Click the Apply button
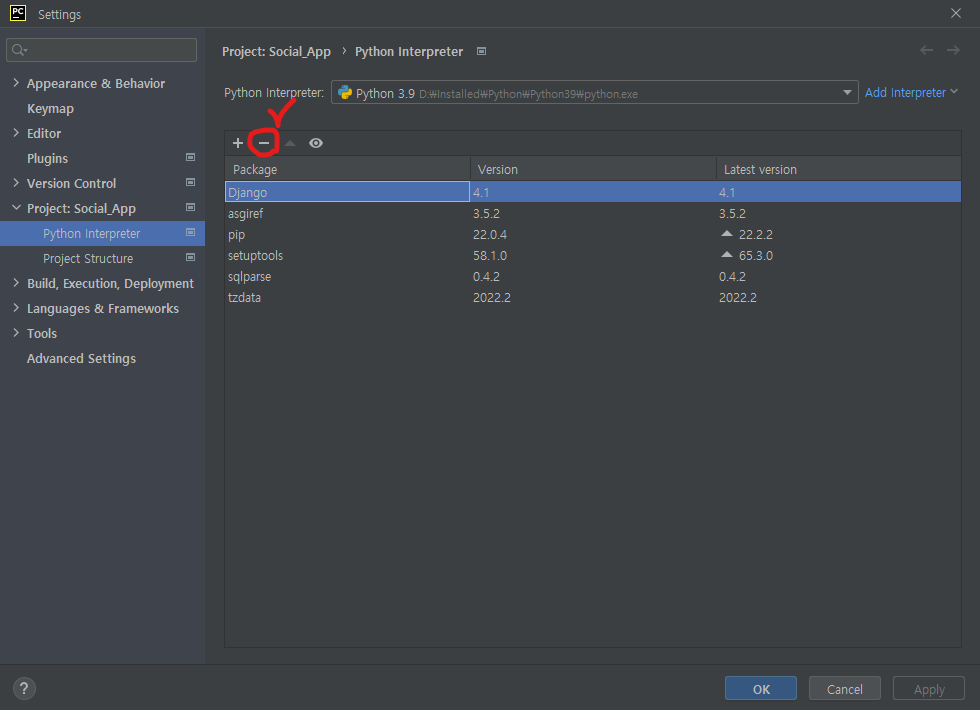This screenshot has width=980, height=710. (929, 689)
